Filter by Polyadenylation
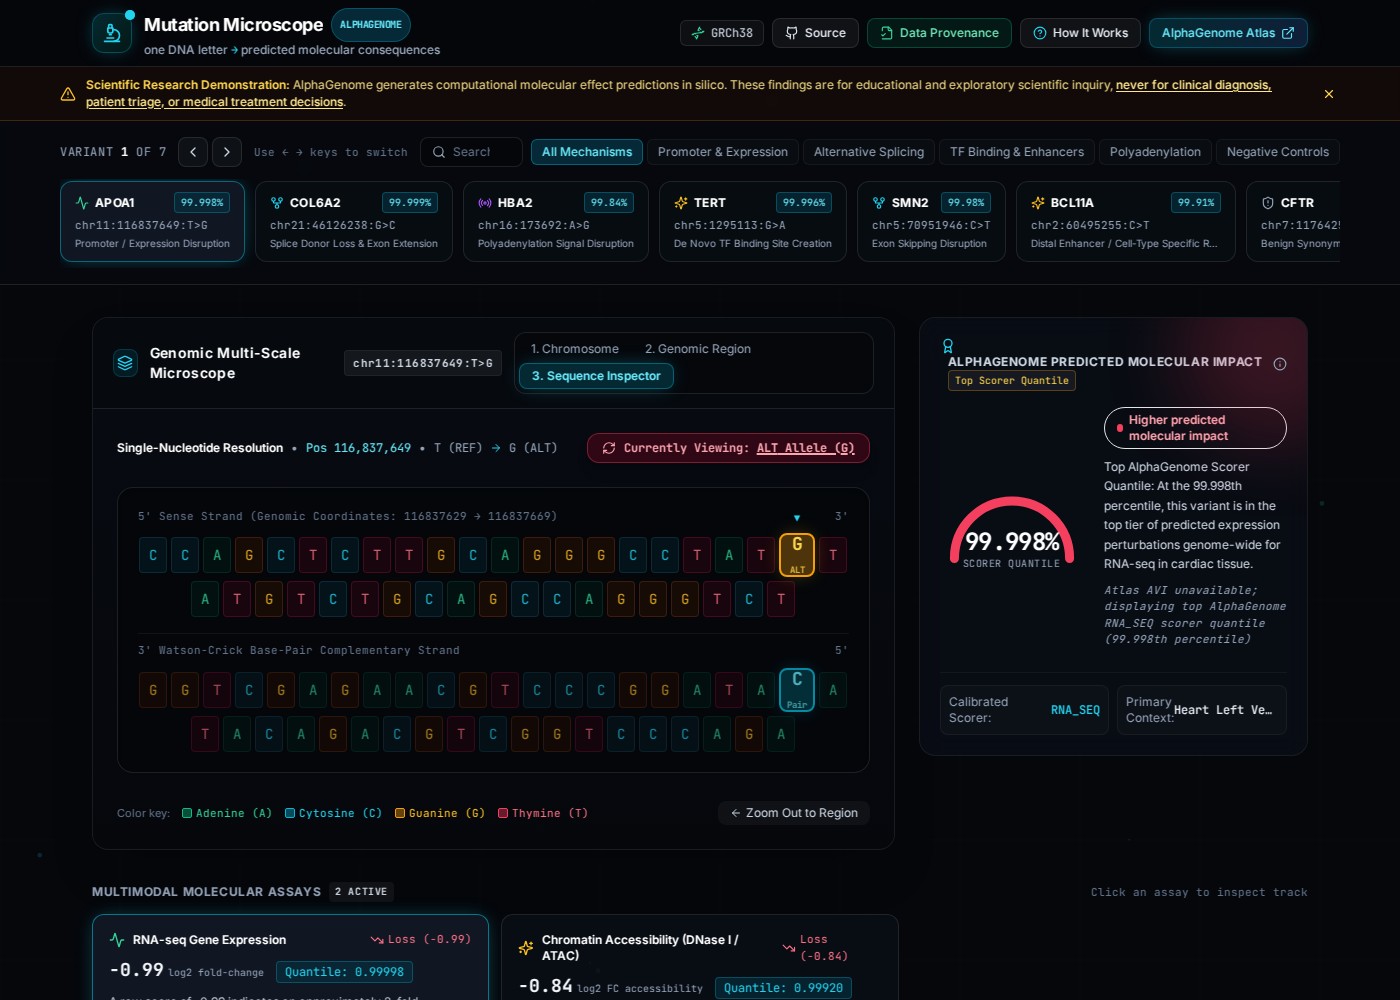The image size is (1400, 1000). coord(1155,152)
